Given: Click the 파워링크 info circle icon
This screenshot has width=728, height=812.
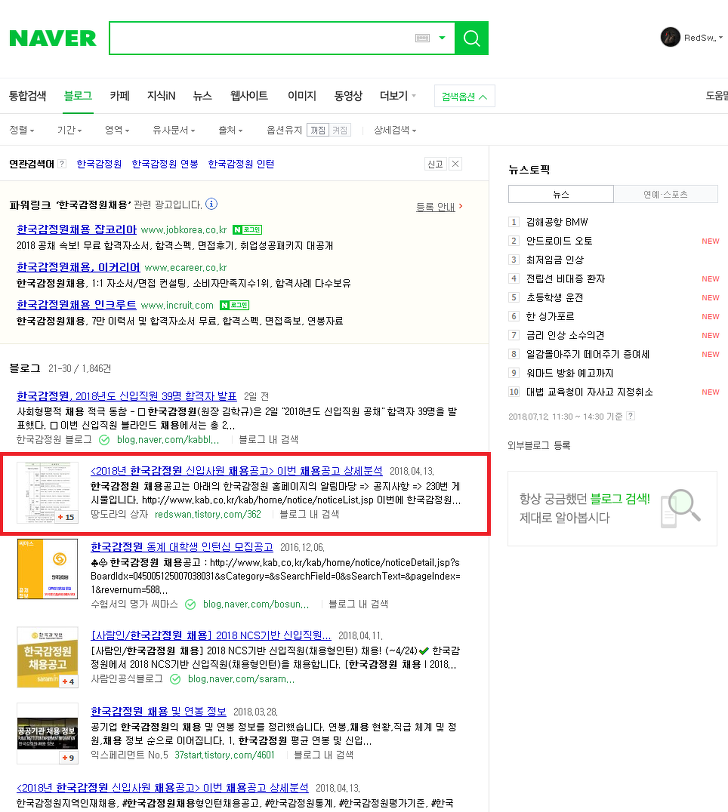Looking at the screenshot, I should click(x=211, y=204).
